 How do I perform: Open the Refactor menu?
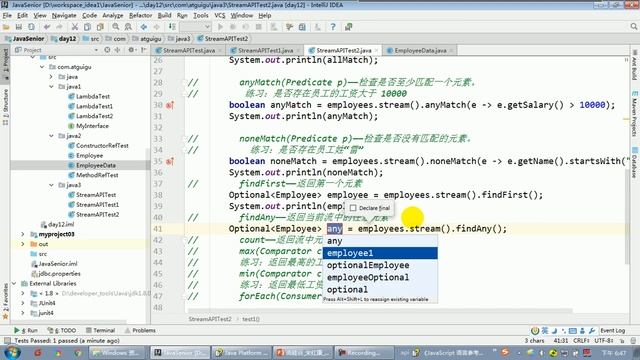[x=140, y=16]
